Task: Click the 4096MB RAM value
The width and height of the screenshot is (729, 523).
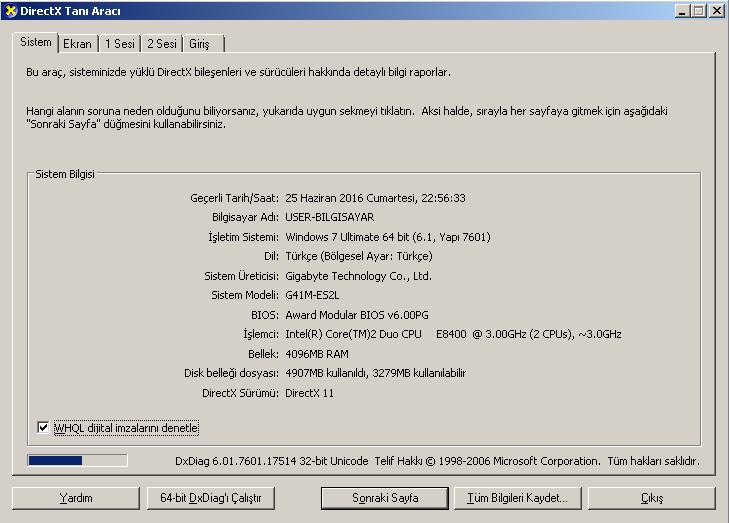Action: pos(317,354)
